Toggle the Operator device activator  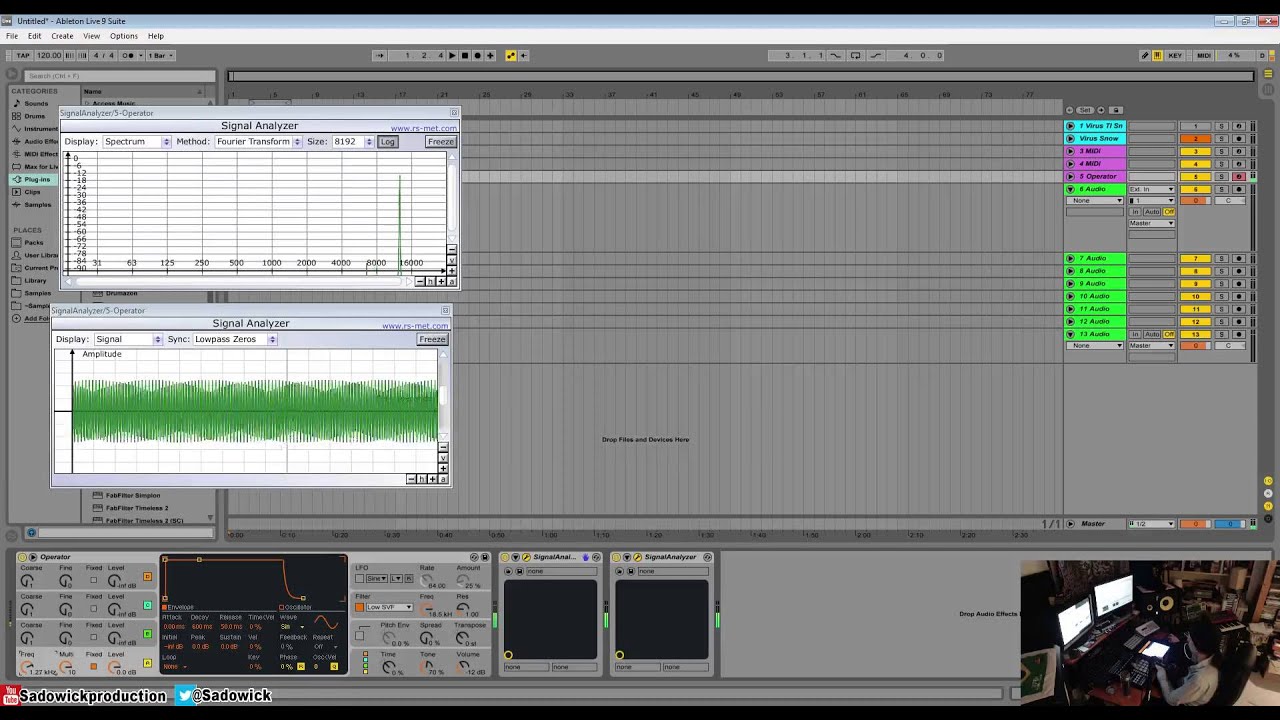pos(22,557)
